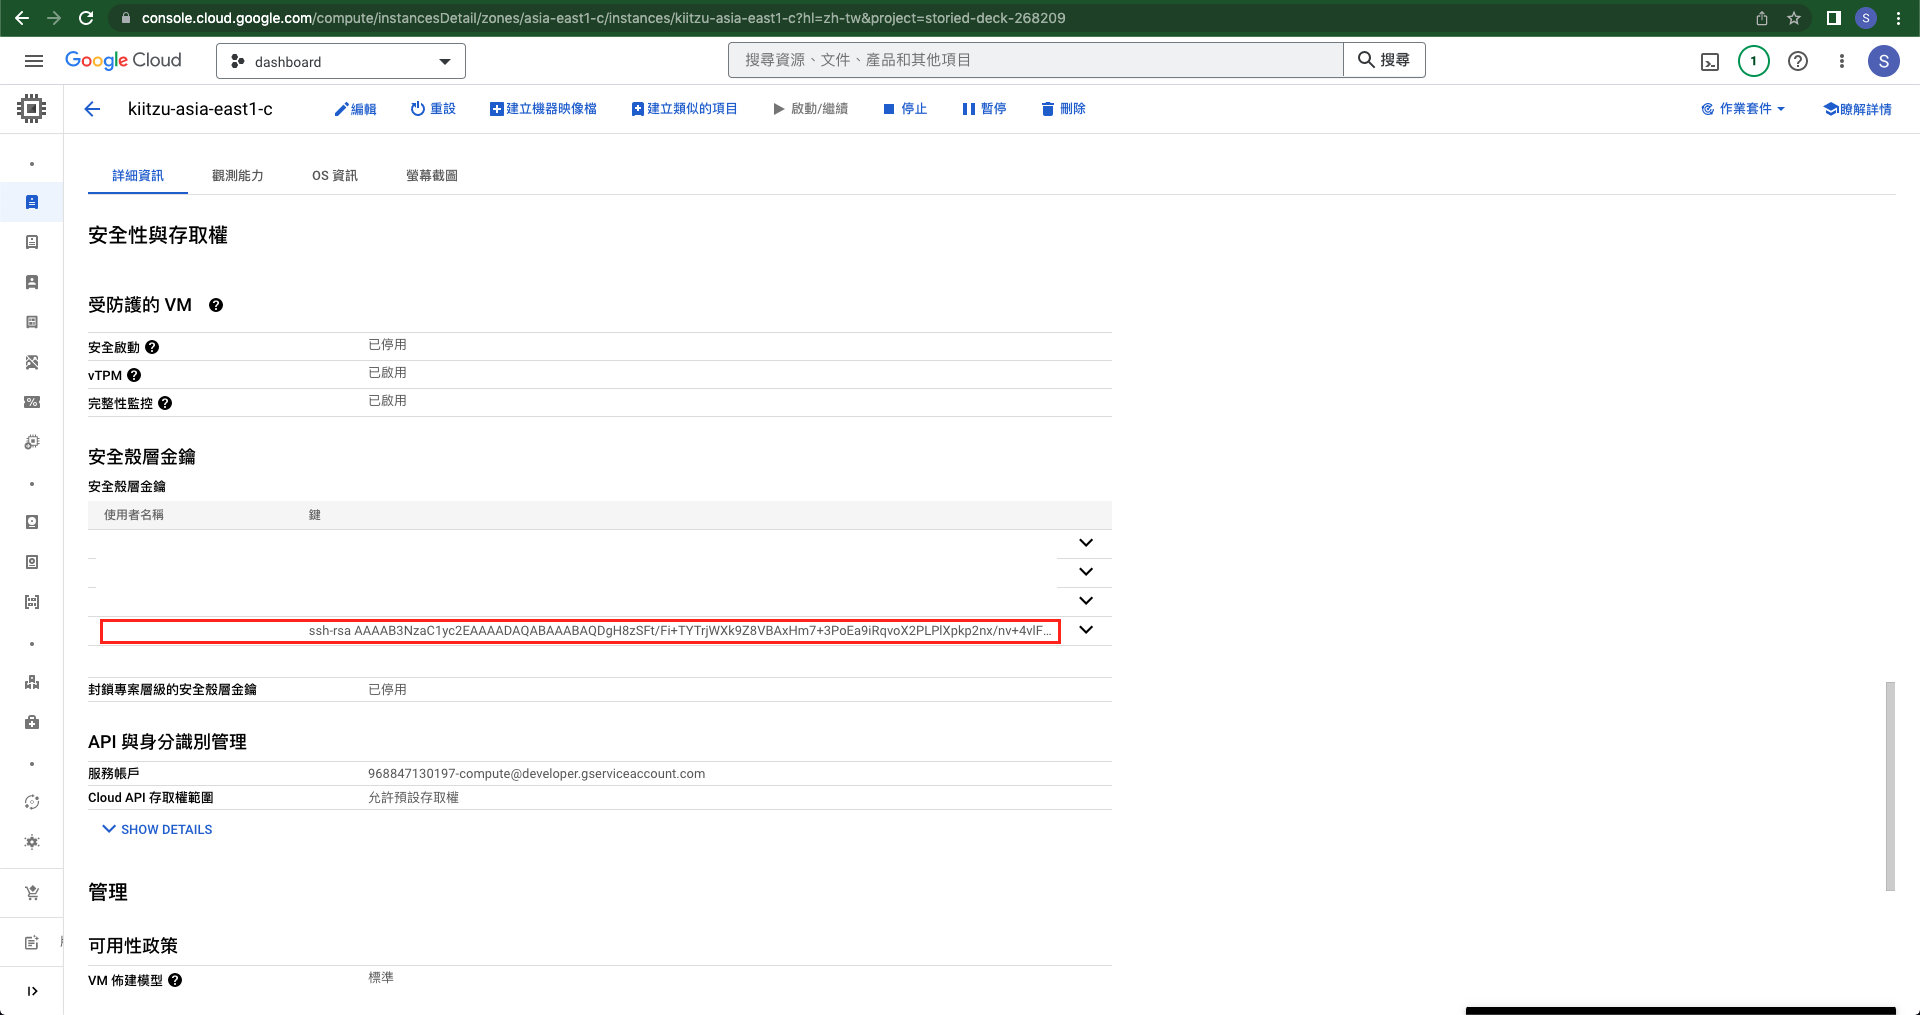Open the first disk icon below the sidebar's second dot
Image resolution: width=1920 pixels, height=1015 pixels.
[x=32, y=522]
